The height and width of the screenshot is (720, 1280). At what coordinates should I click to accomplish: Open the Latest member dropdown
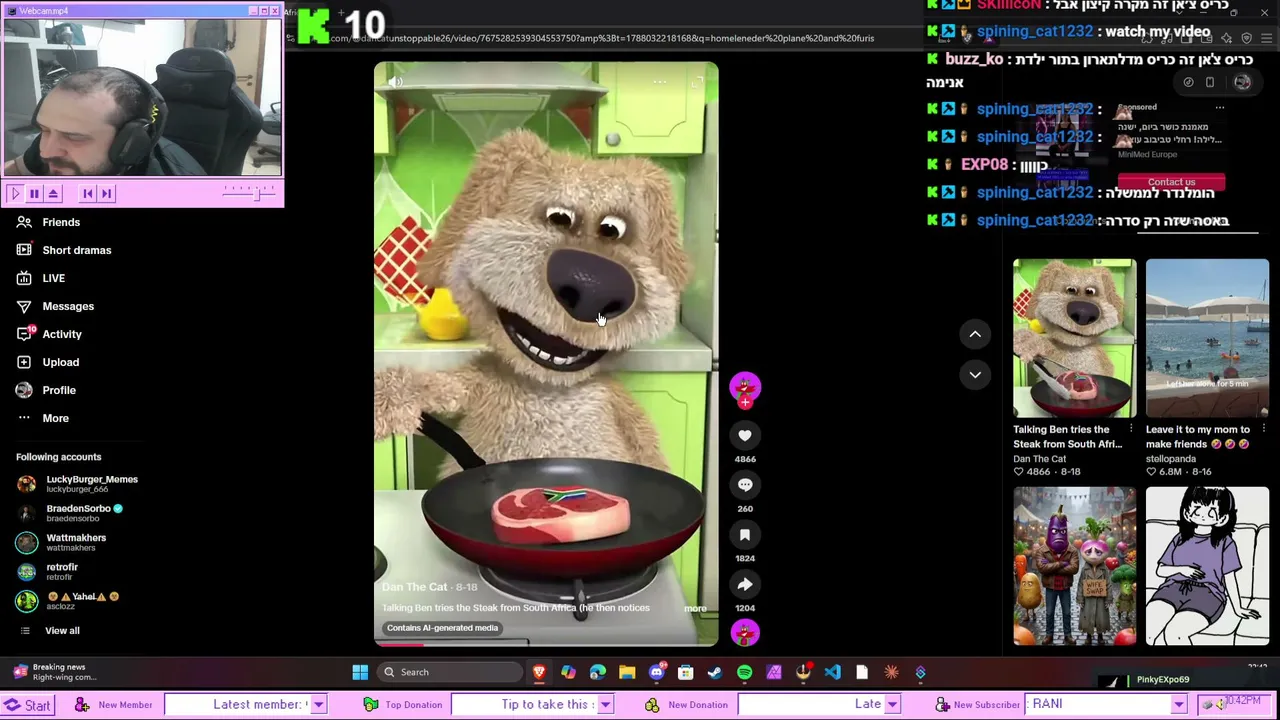click(318, 705)
